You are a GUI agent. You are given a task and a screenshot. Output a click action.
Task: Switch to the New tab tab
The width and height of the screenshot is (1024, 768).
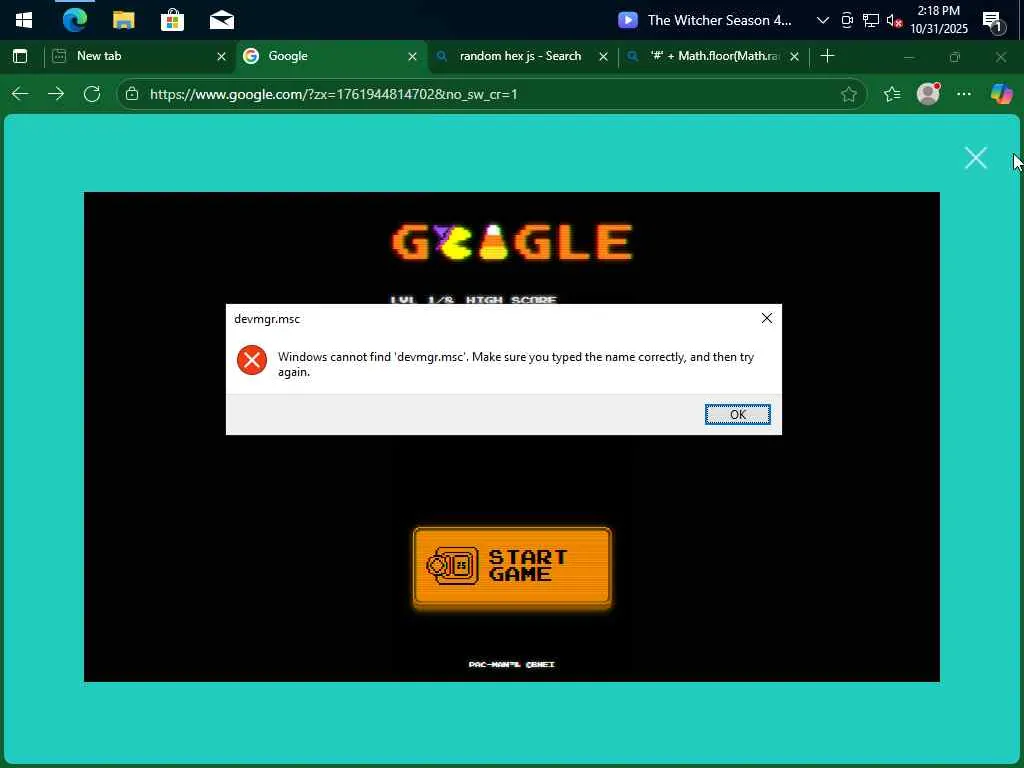pyautogui.click(x=138, y=56)
